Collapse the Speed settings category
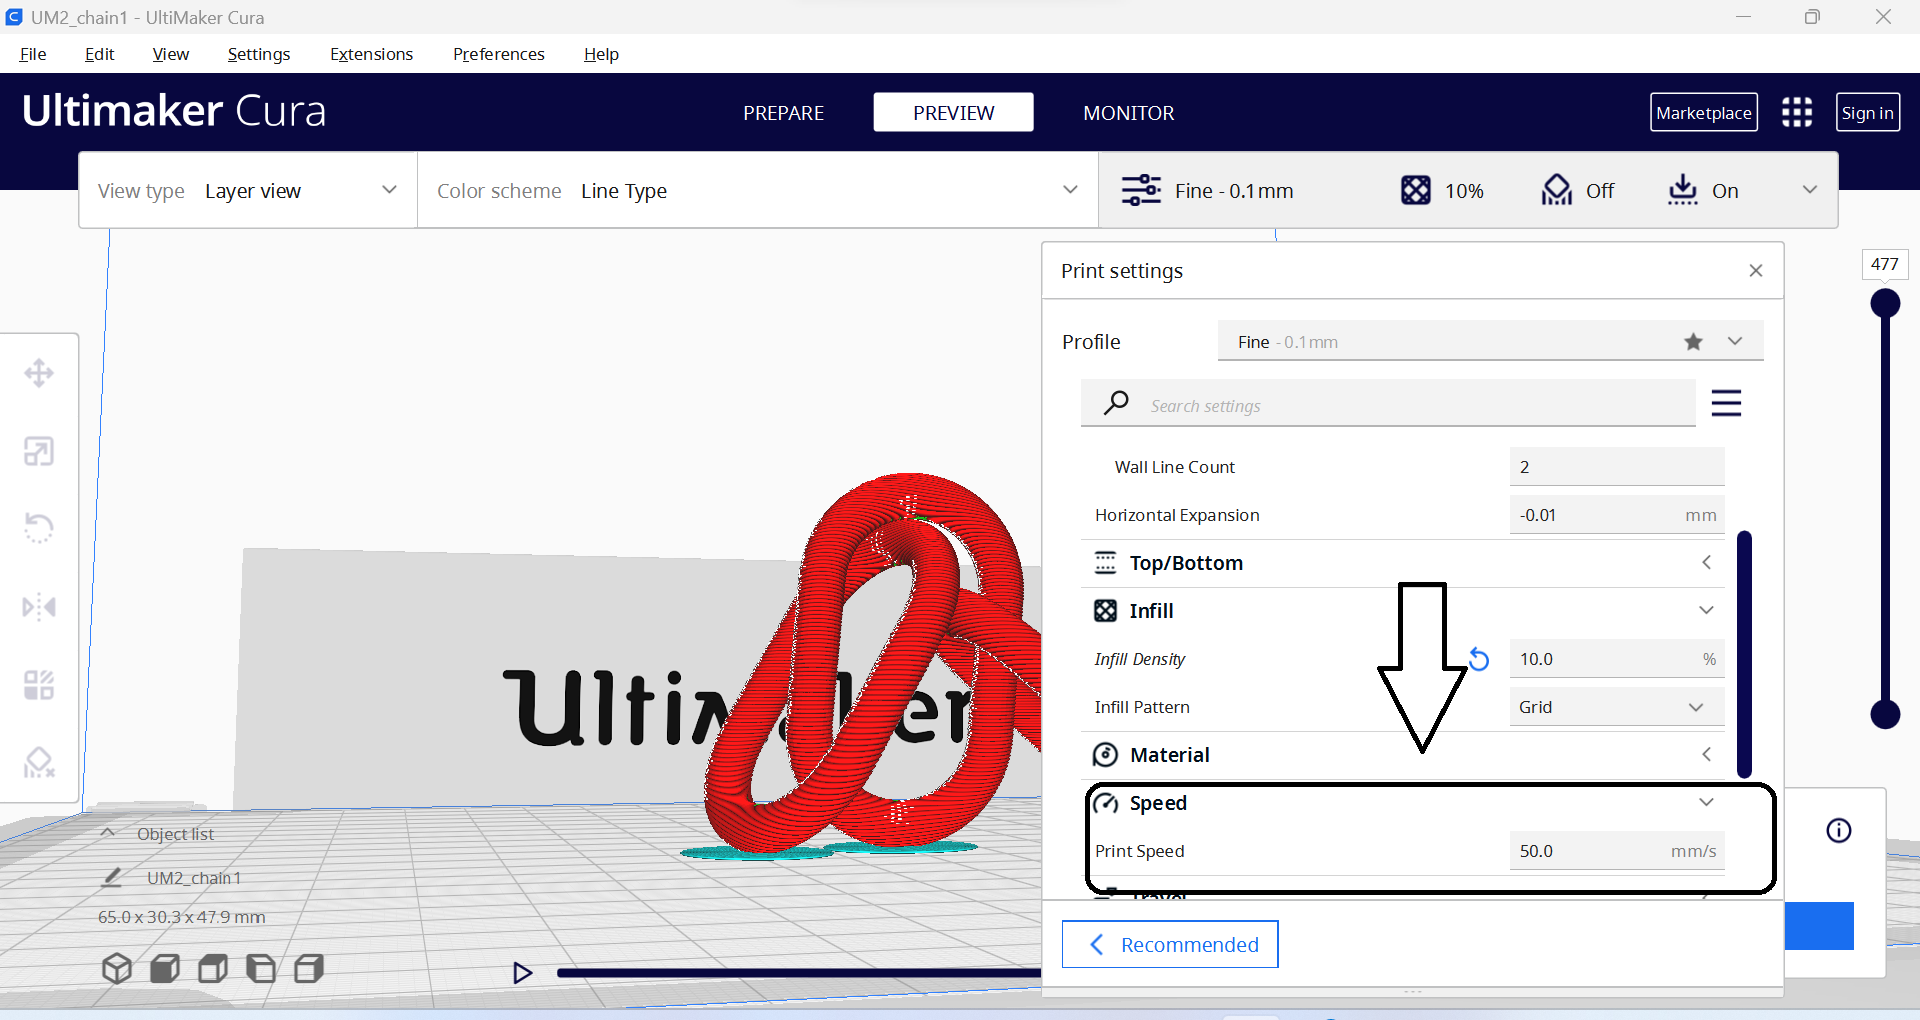The image size is (1920, 1020). pyautogui.click(x=1404, y=803)
